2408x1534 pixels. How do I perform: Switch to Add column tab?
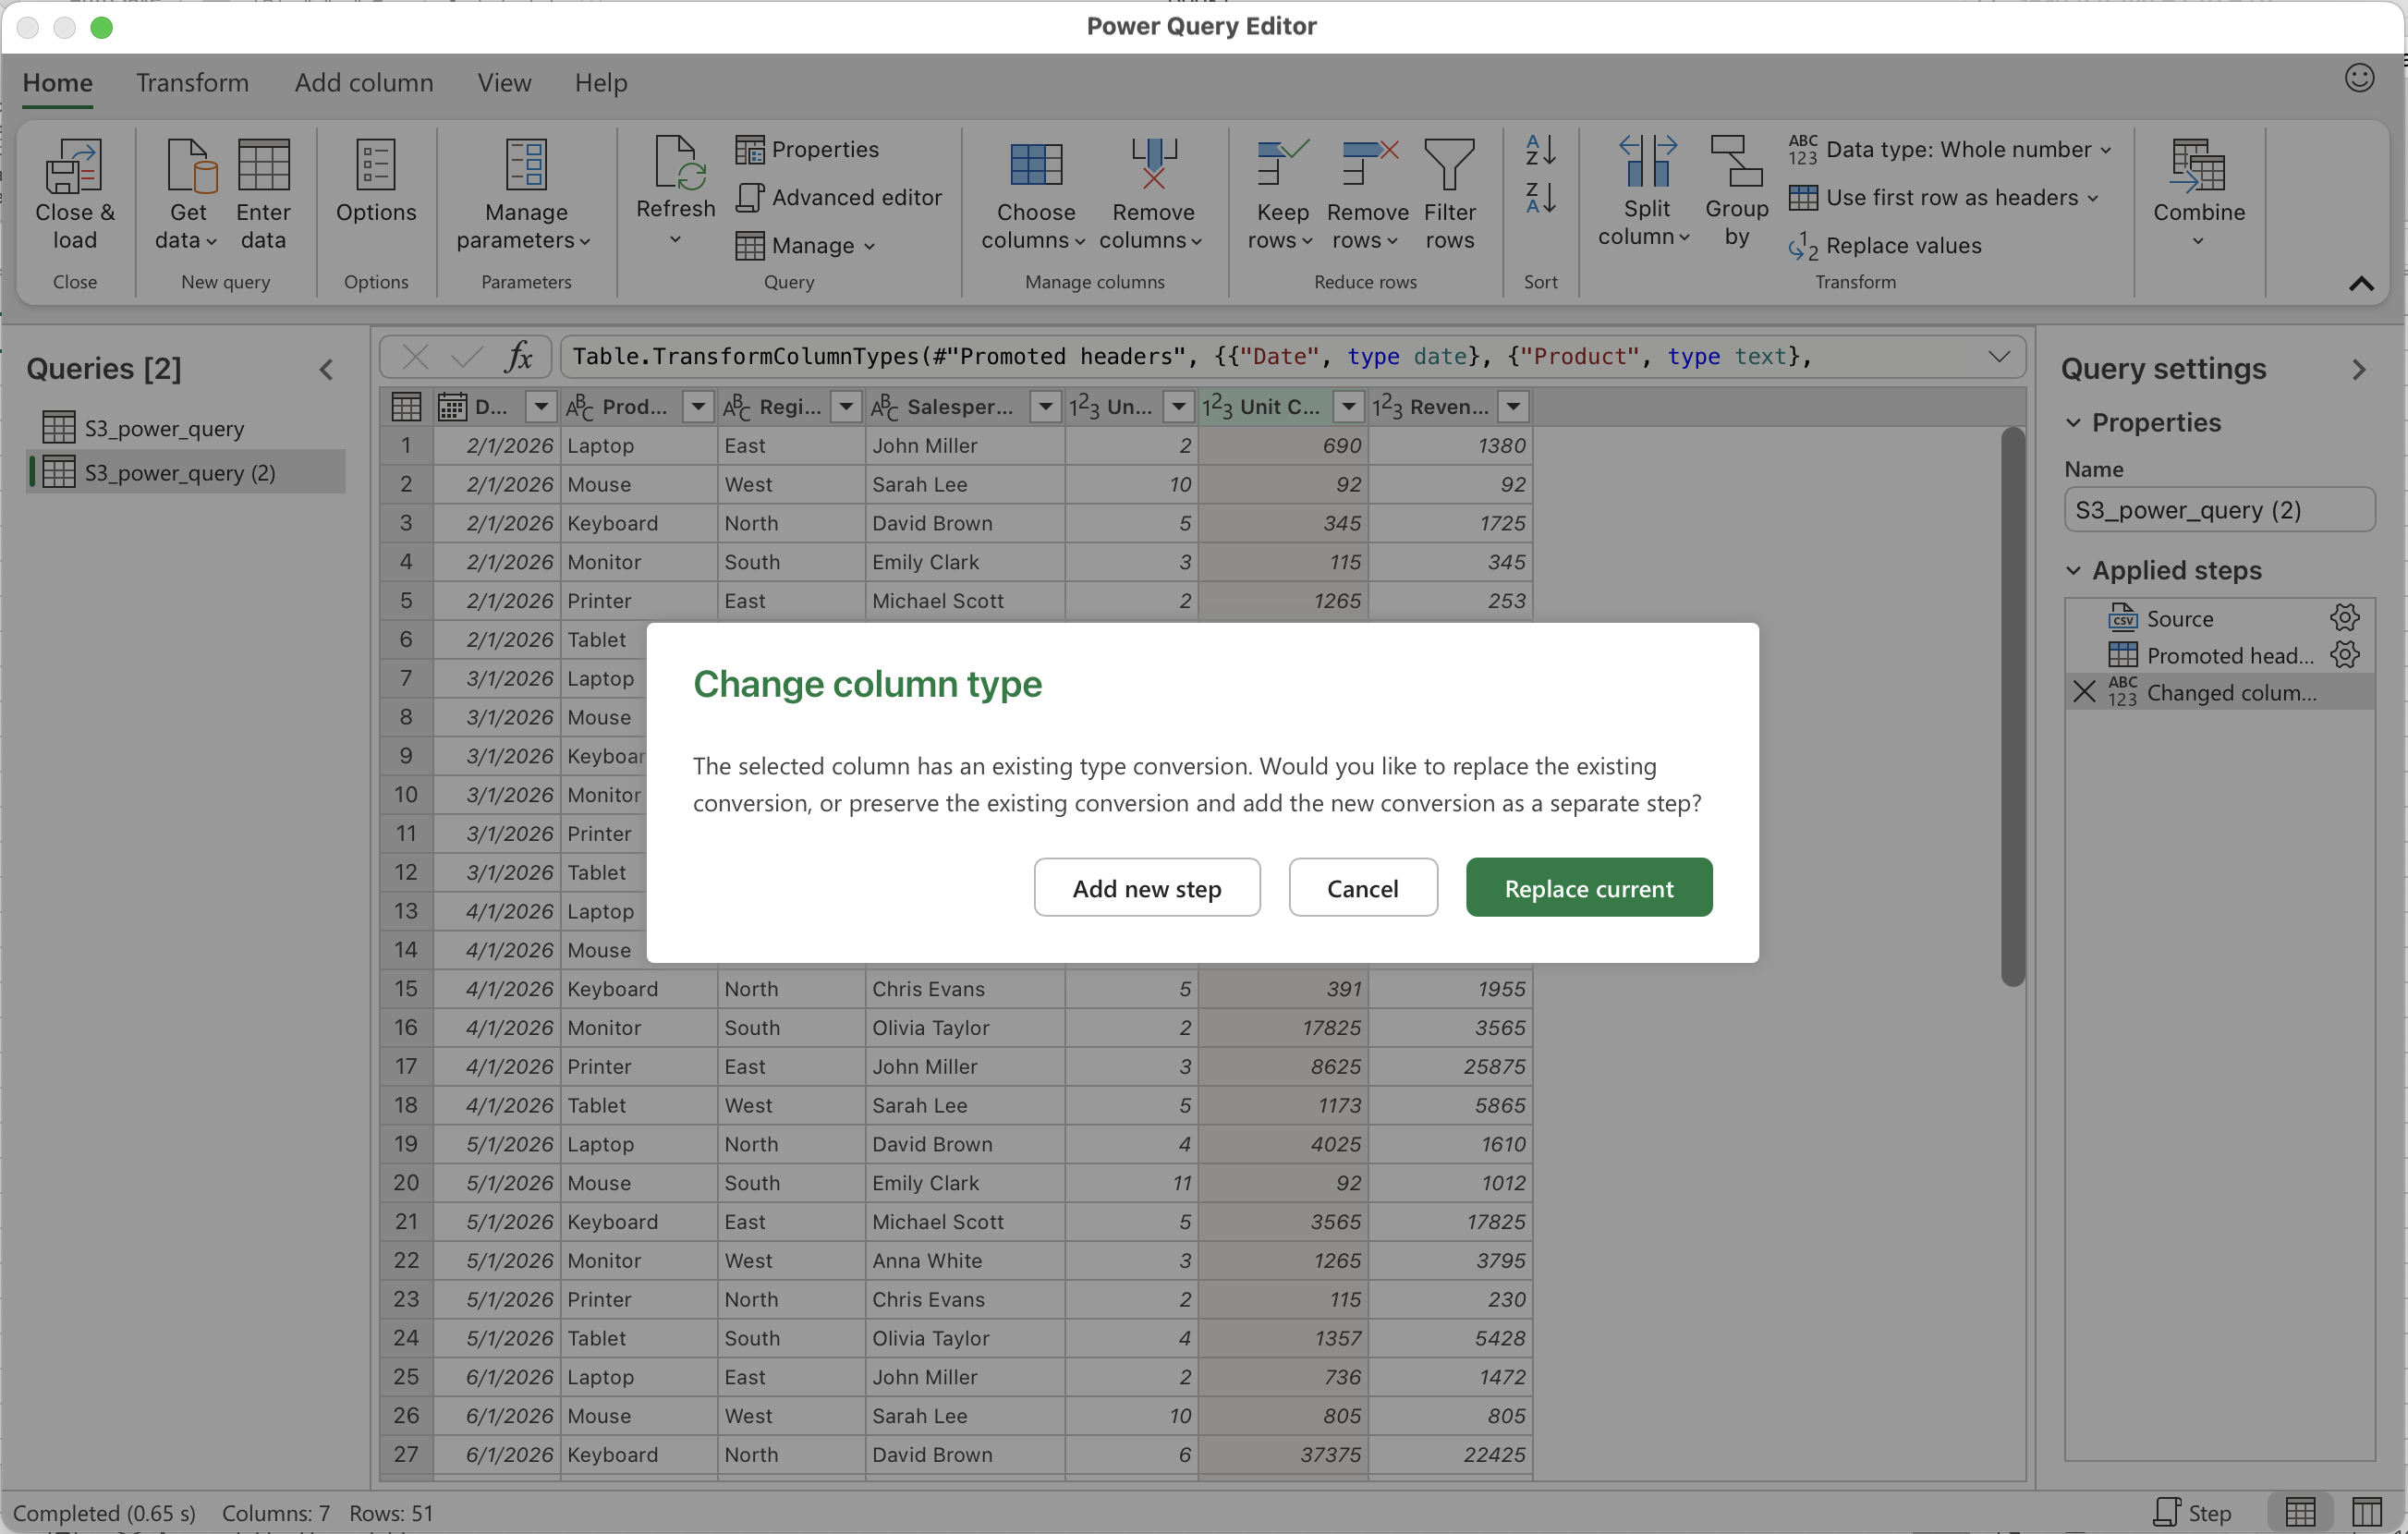(x=364, y=82)
